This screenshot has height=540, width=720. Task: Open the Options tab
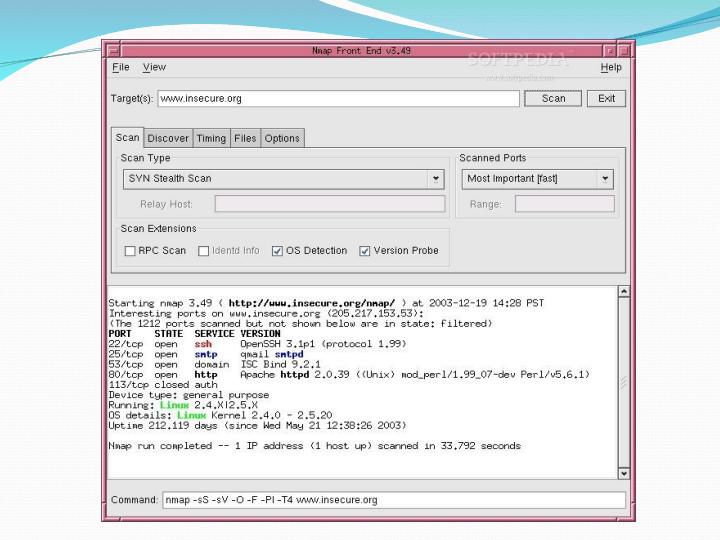point(282,138)
